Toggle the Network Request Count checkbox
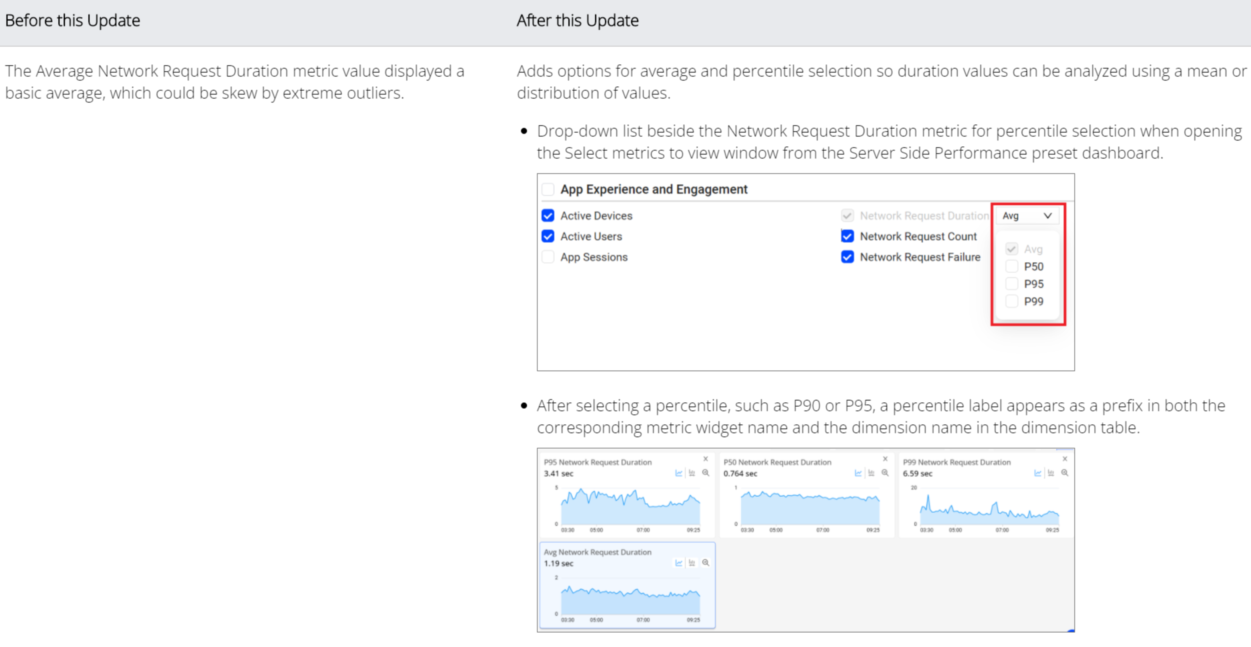Image resolution: width=1251 pixels, height=647 pixels. [x=848, y=237]
